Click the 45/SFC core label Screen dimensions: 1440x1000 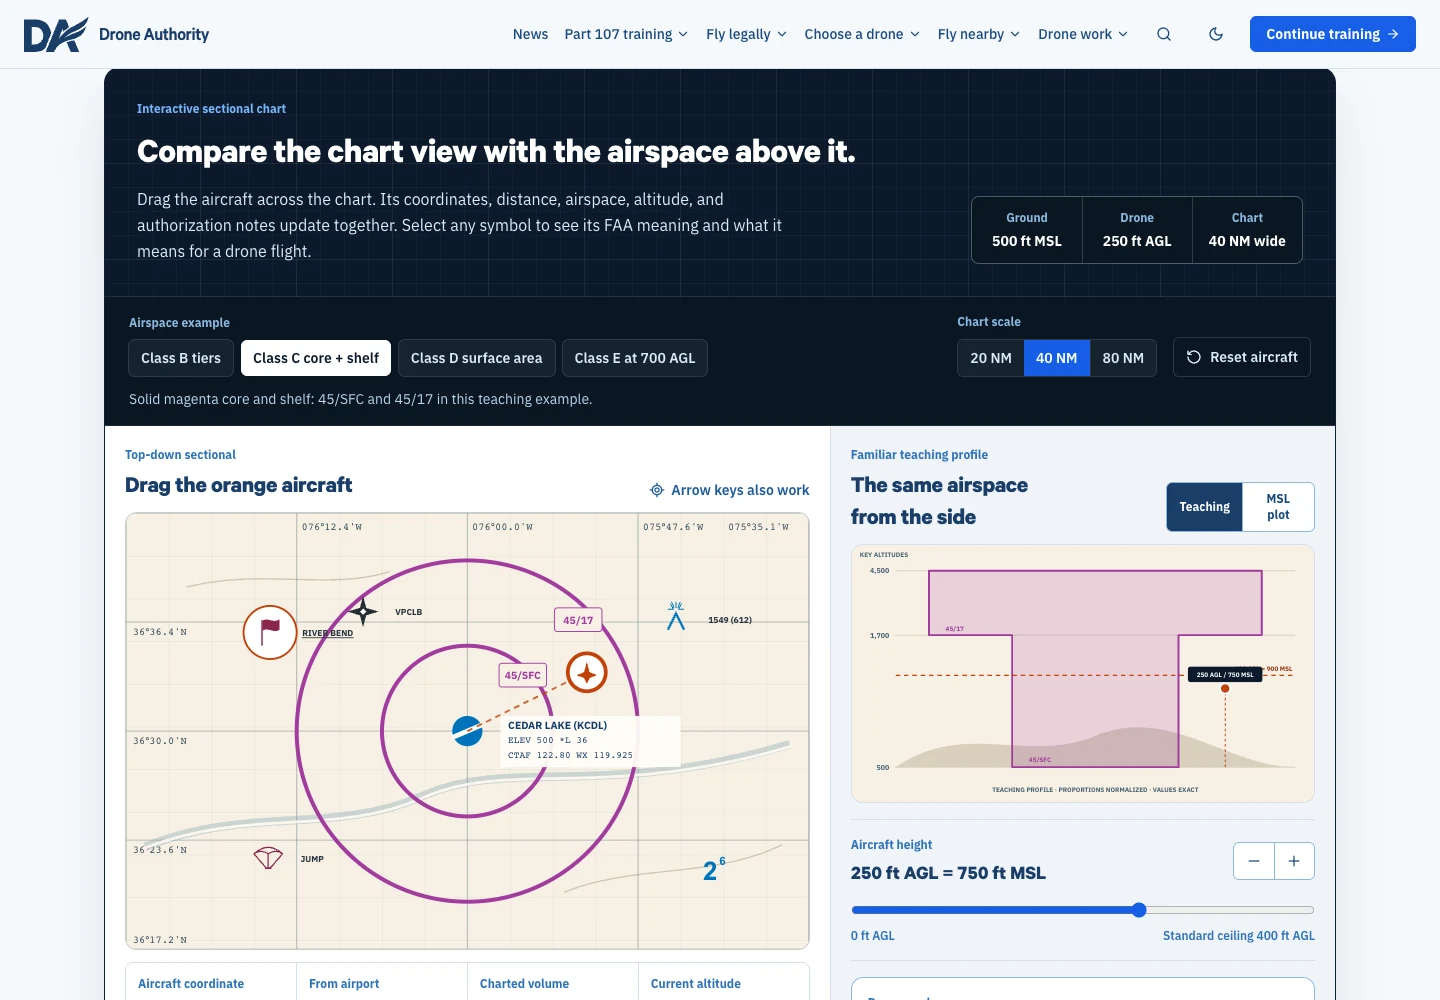[522, 675]
